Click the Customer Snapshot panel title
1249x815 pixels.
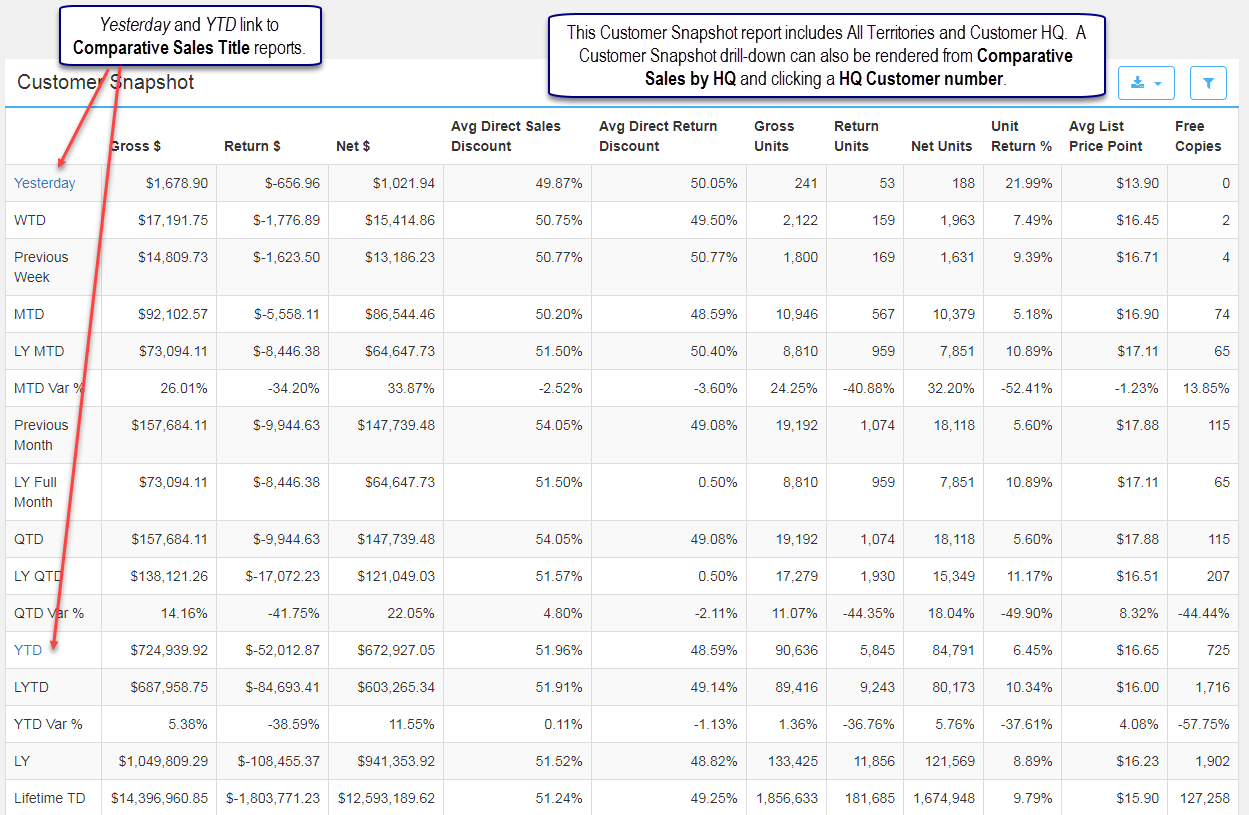click(106, 83)
